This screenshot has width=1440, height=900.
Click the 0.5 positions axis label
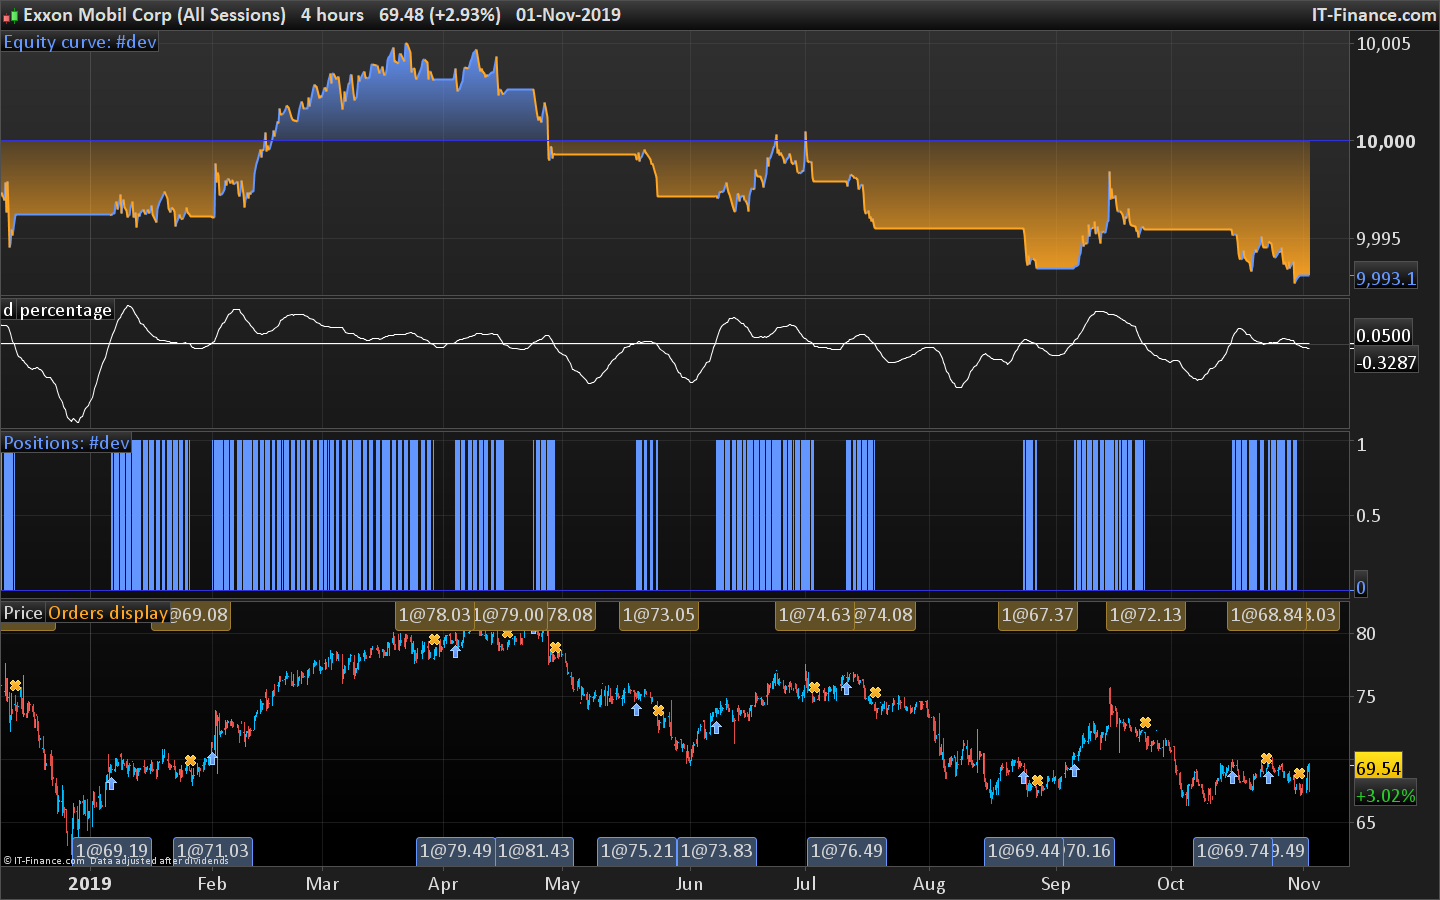click(x=1368, y=515)
